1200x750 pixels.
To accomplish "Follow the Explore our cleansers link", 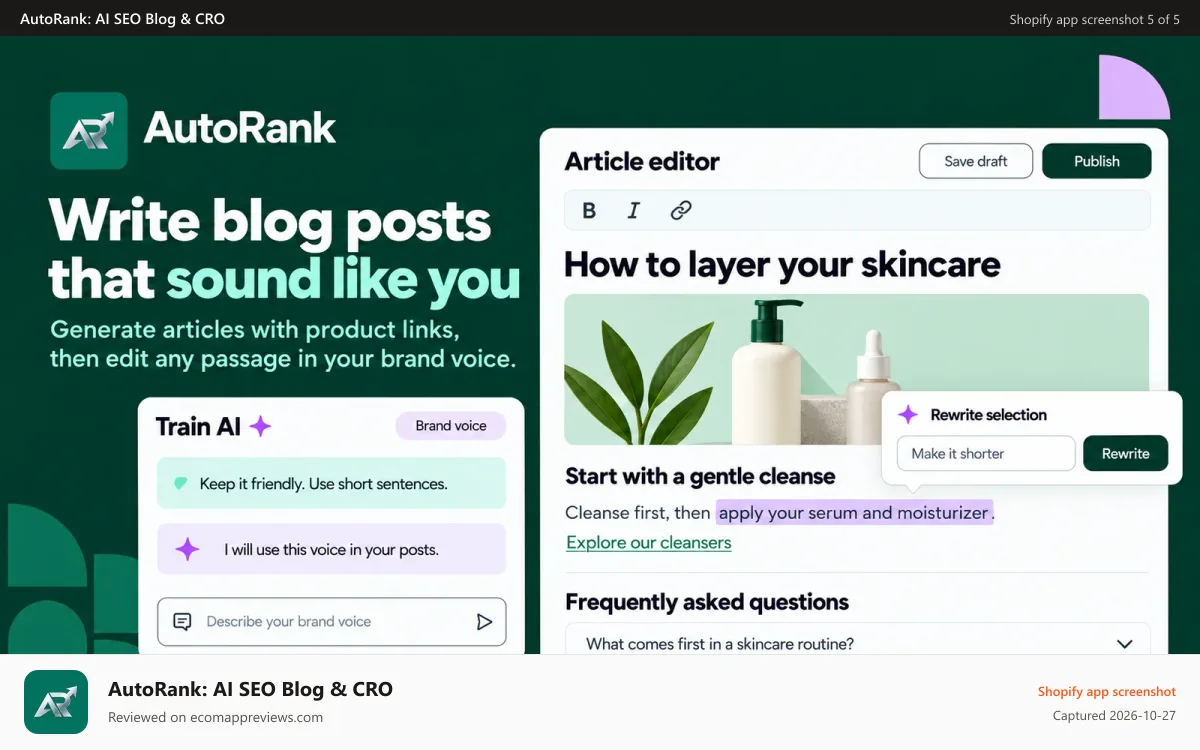I will click(x=648, y=542).
